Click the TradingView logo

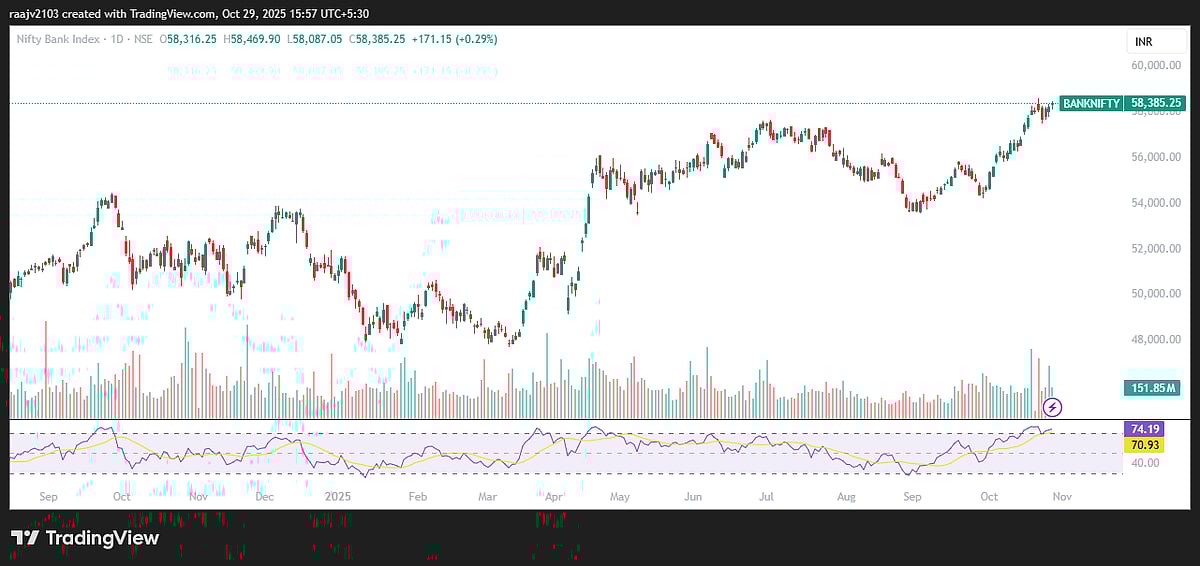point(85,538)
